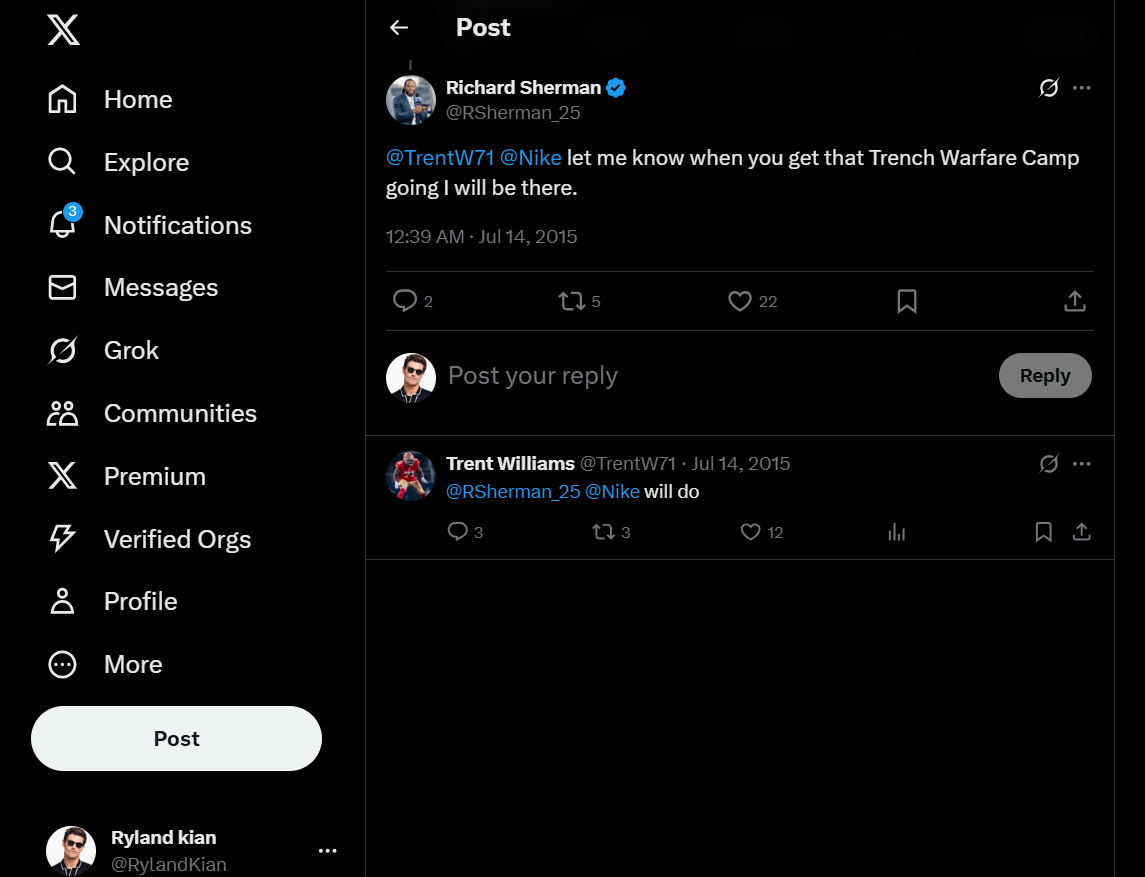Open more options on Trent Williams' reply
This screenshot has width=1145, height=877.
pyautogui.click(x=1081, y=464)
